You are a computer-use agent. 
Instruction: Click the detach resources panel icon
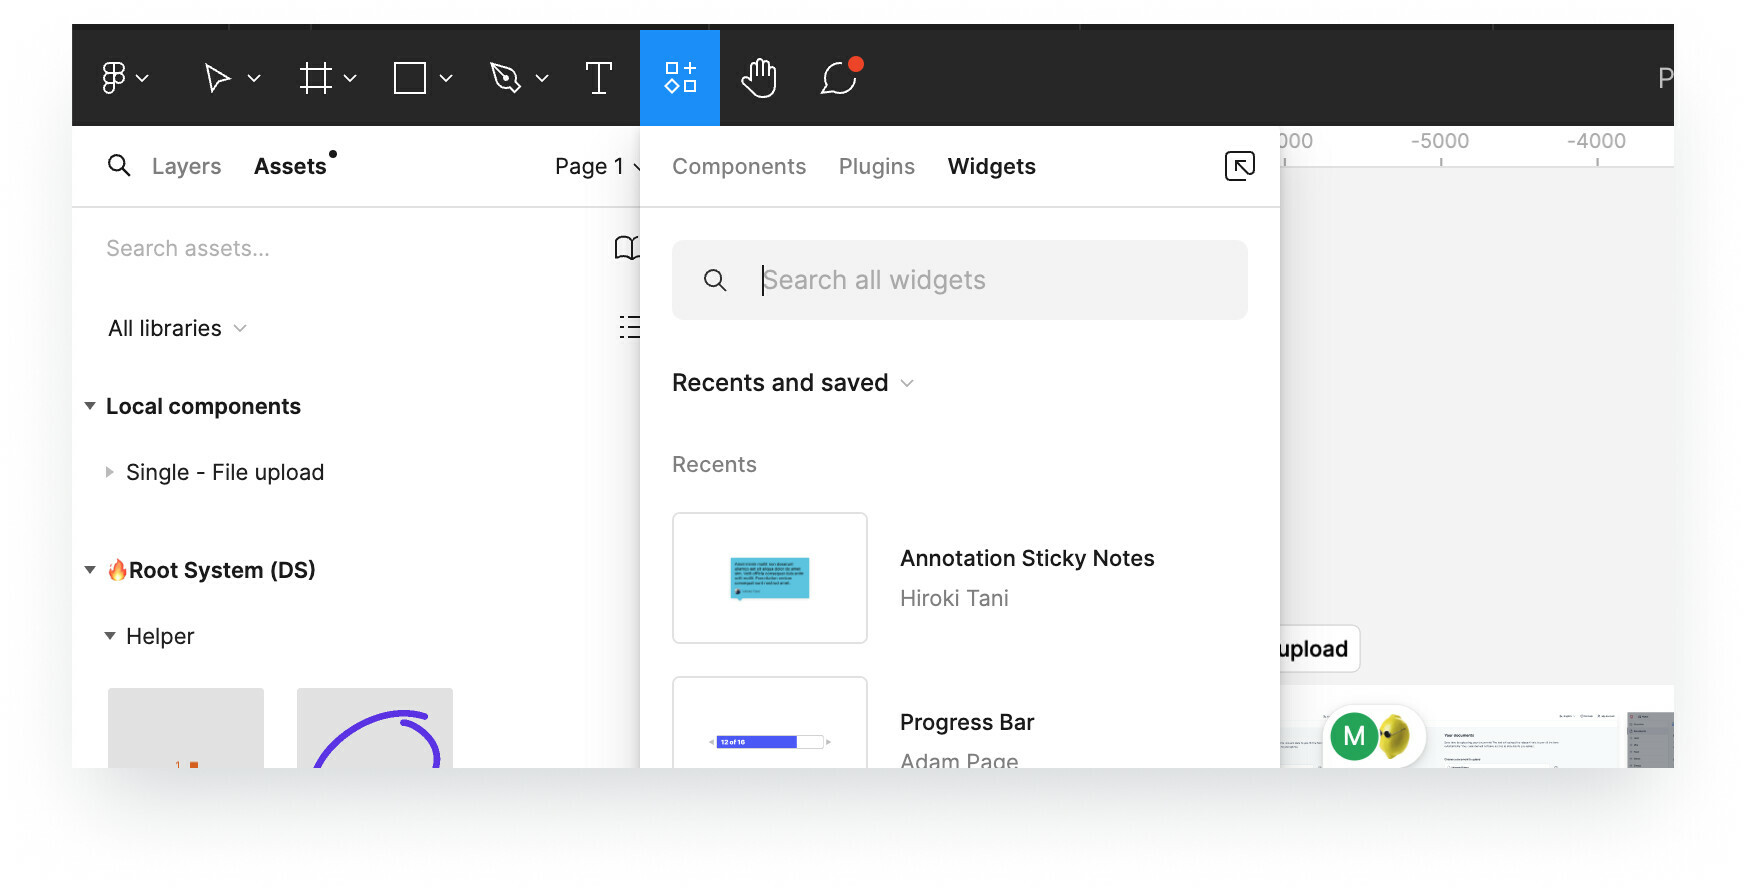tap(1240, 166)
